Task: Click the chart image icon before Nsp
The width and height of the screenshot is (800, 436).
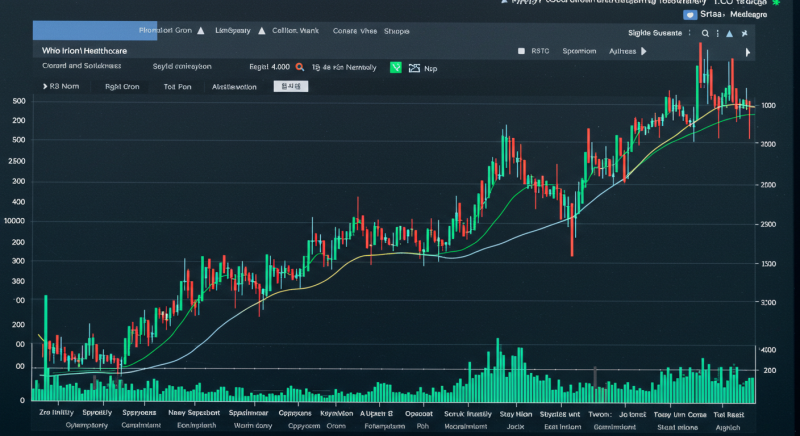Action: coord(414,68)
